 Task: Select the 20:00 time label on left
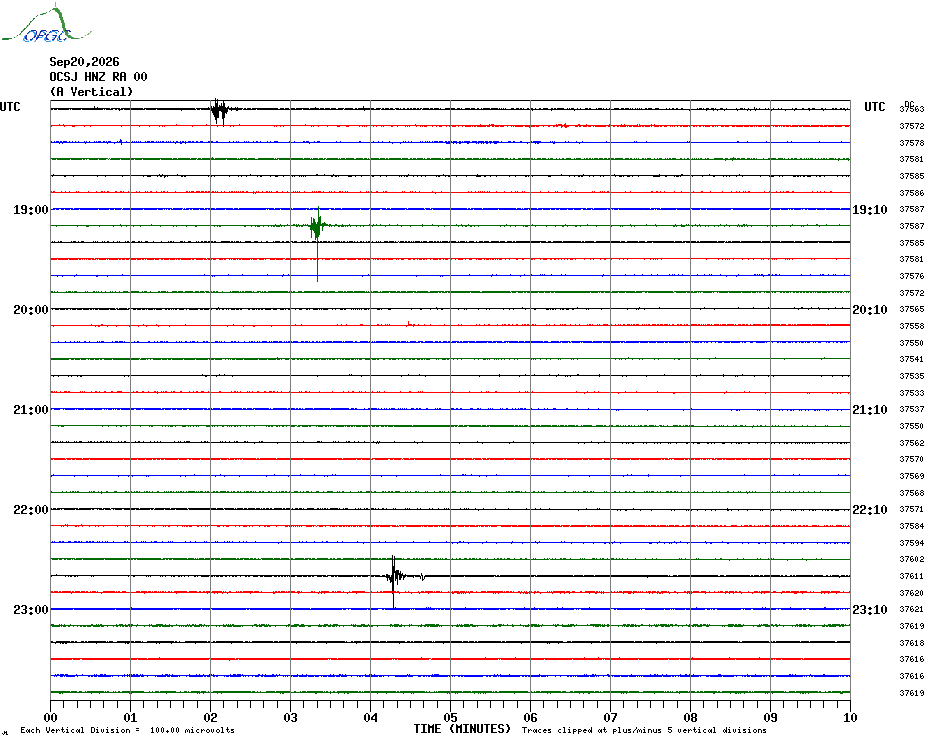coord(31,310)
